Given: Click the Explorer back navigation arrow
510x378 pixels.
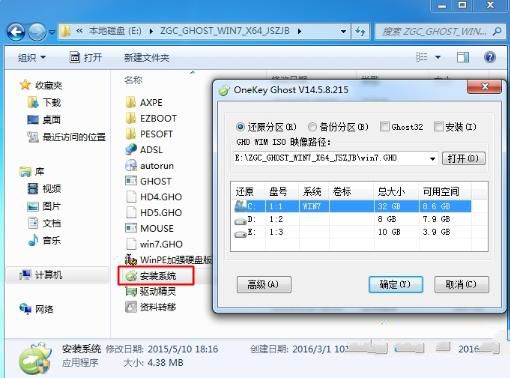Looking at the screenshot, I should 16,32.
